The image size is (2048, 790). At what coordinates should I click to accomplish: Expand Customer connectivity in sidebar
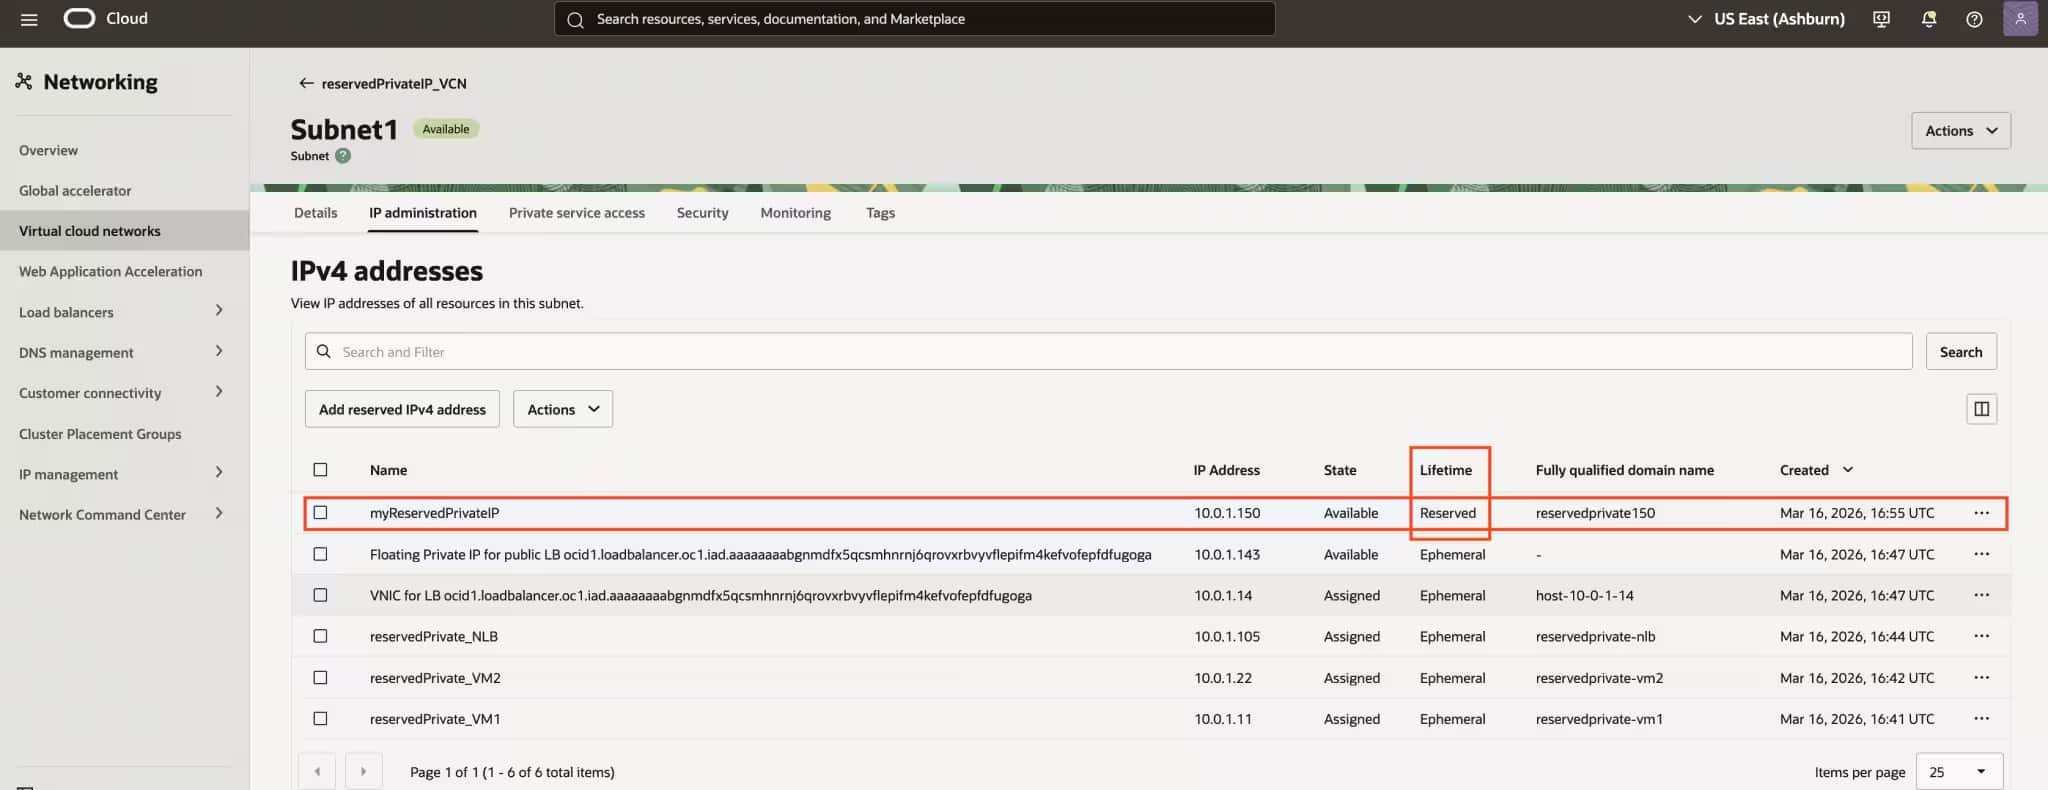(219, 392)
